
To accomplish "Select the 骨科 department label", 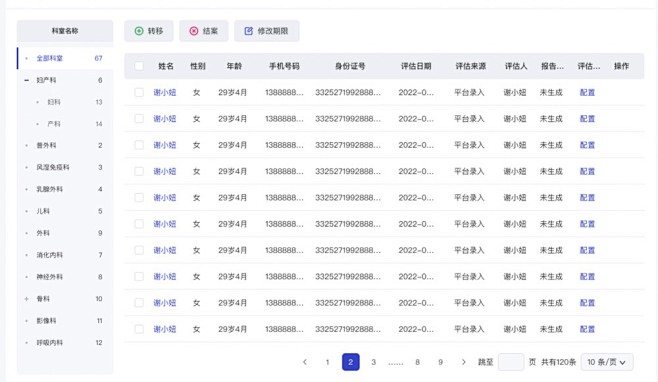I will point(43,299).
